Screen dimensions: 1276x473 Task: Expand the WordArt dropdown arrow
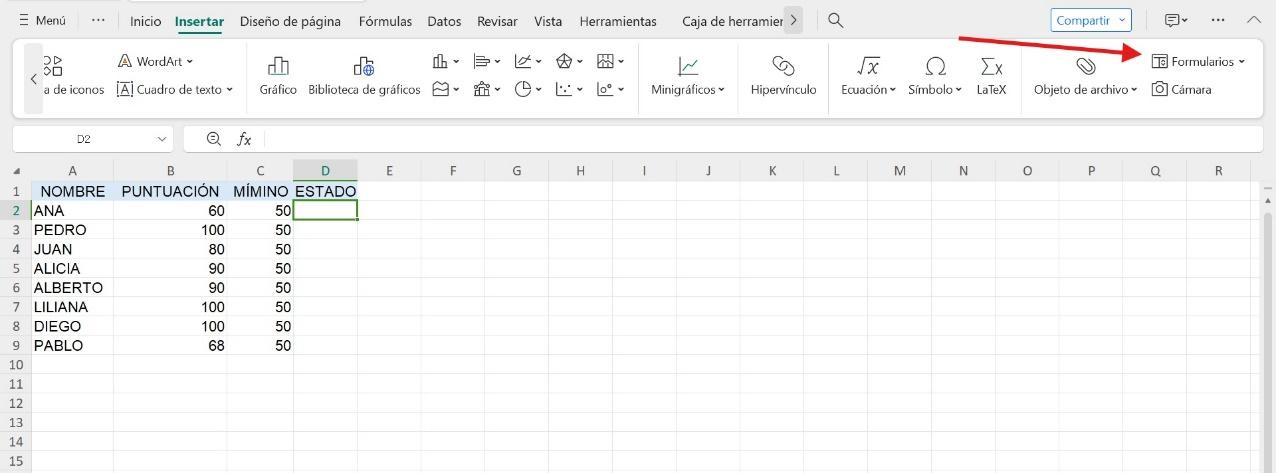(190, 62)
